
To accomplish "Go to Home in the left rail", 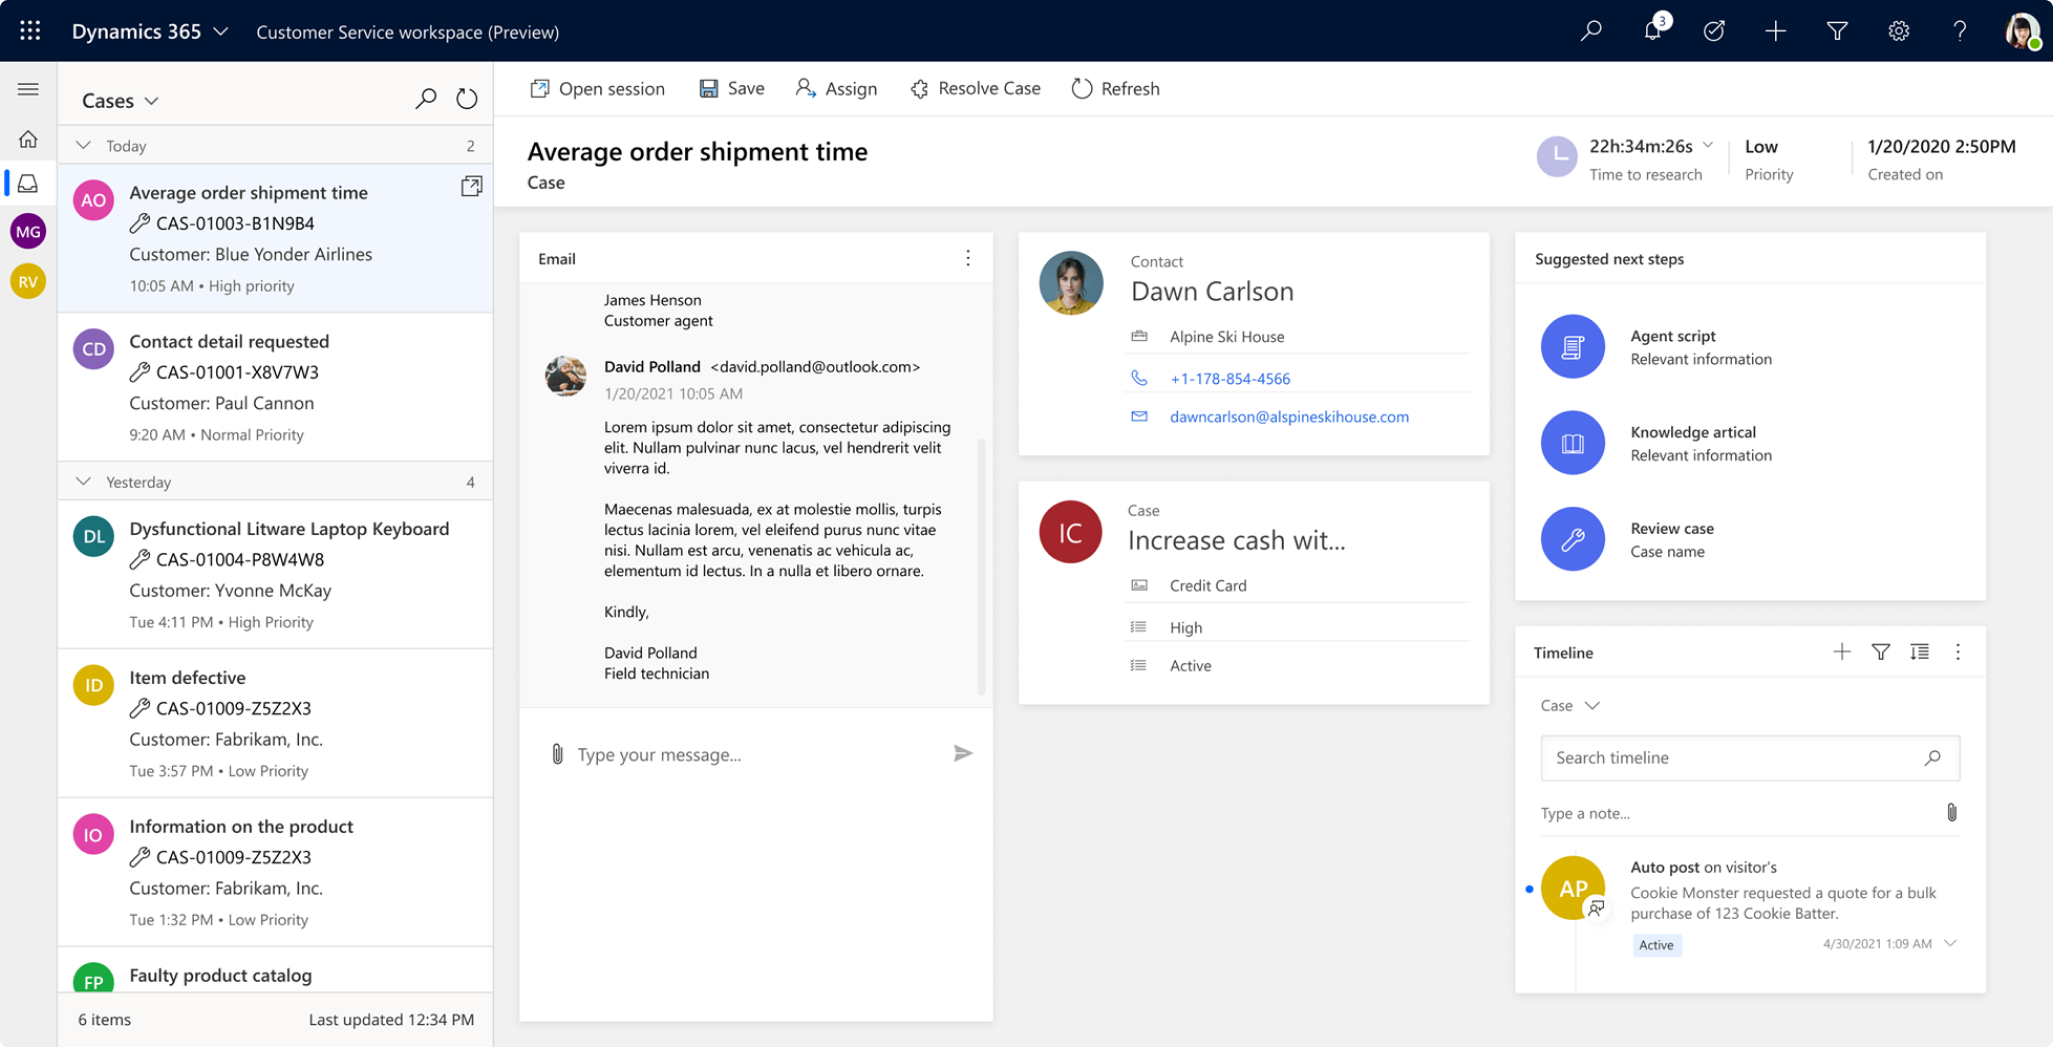I will coord(28,139).
